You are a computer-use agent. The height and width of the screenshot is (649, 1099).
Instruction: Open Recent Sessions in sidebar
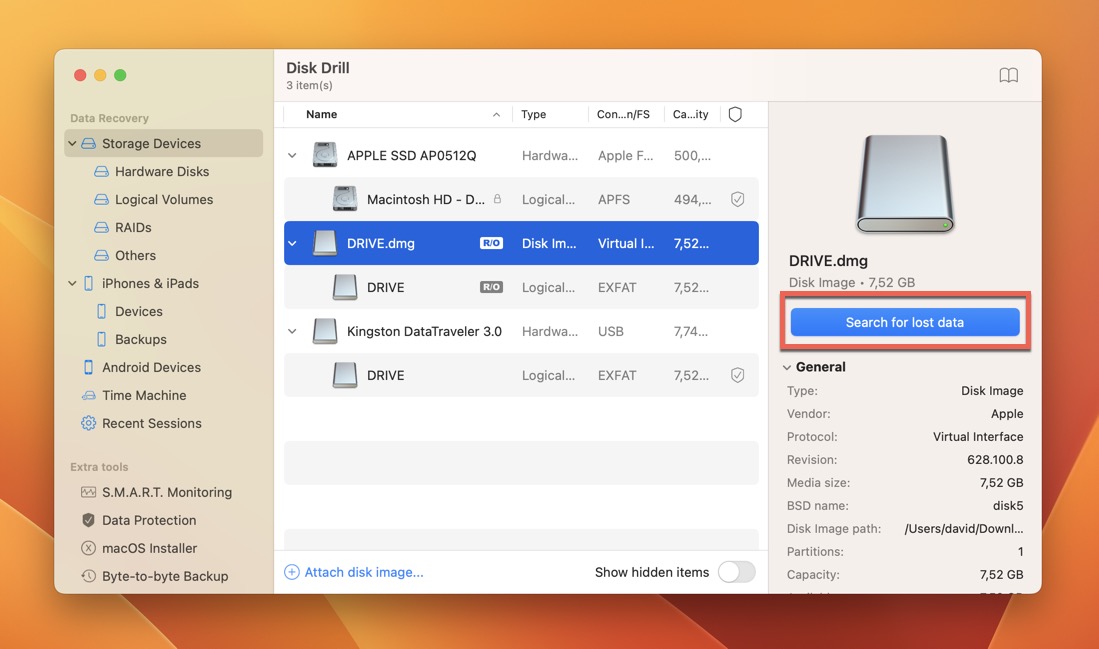pos(152,423)
